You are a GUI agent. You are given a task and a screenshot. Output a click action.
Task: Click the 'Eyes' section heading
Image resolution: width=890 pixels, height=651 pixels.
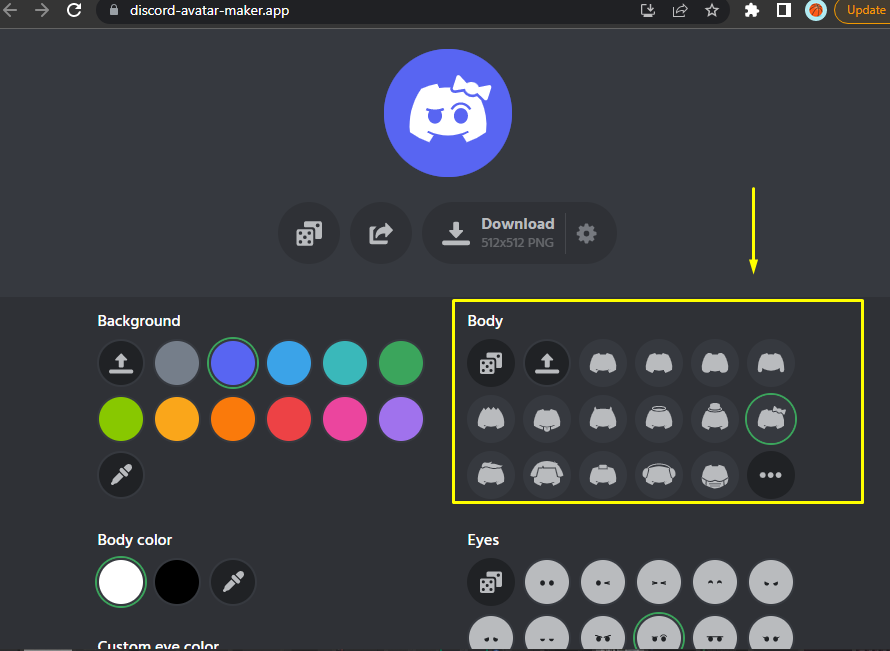[x=483, y=540]
